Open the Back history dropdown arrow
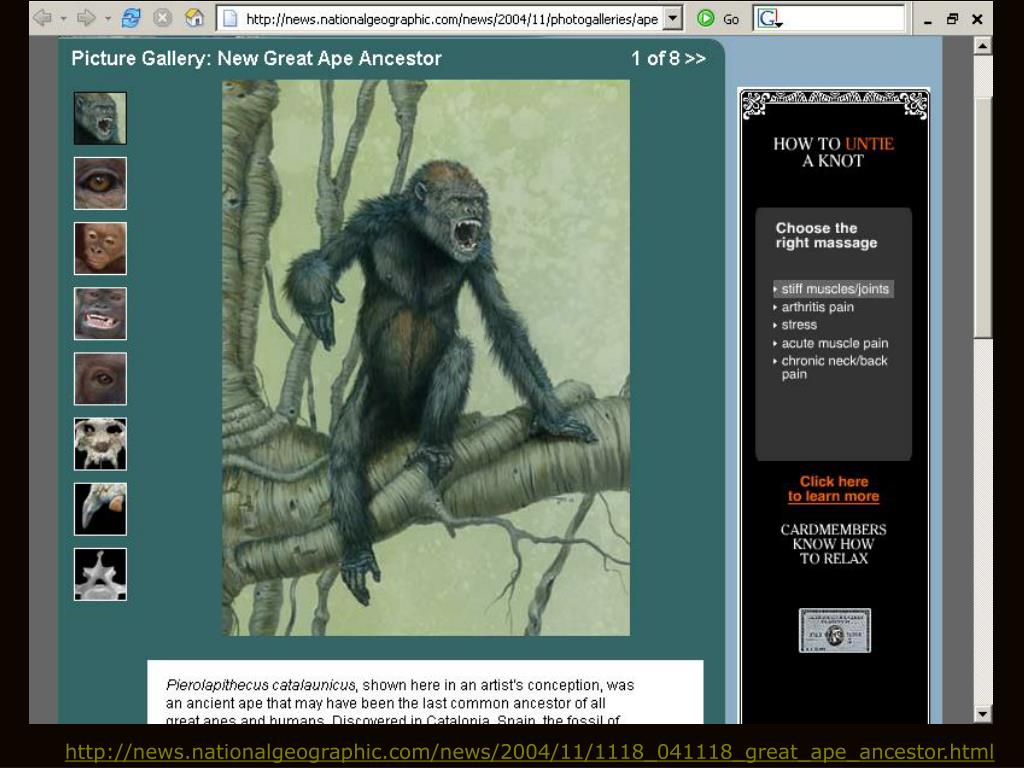 63,19
